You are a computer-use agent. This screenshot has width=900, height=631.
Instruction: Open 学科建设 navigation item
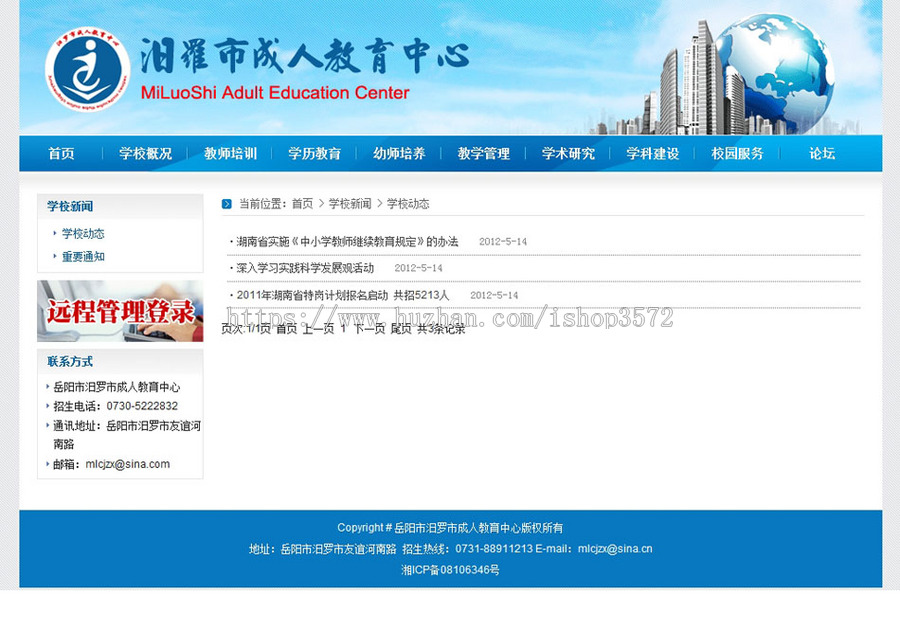click(653, 153)
